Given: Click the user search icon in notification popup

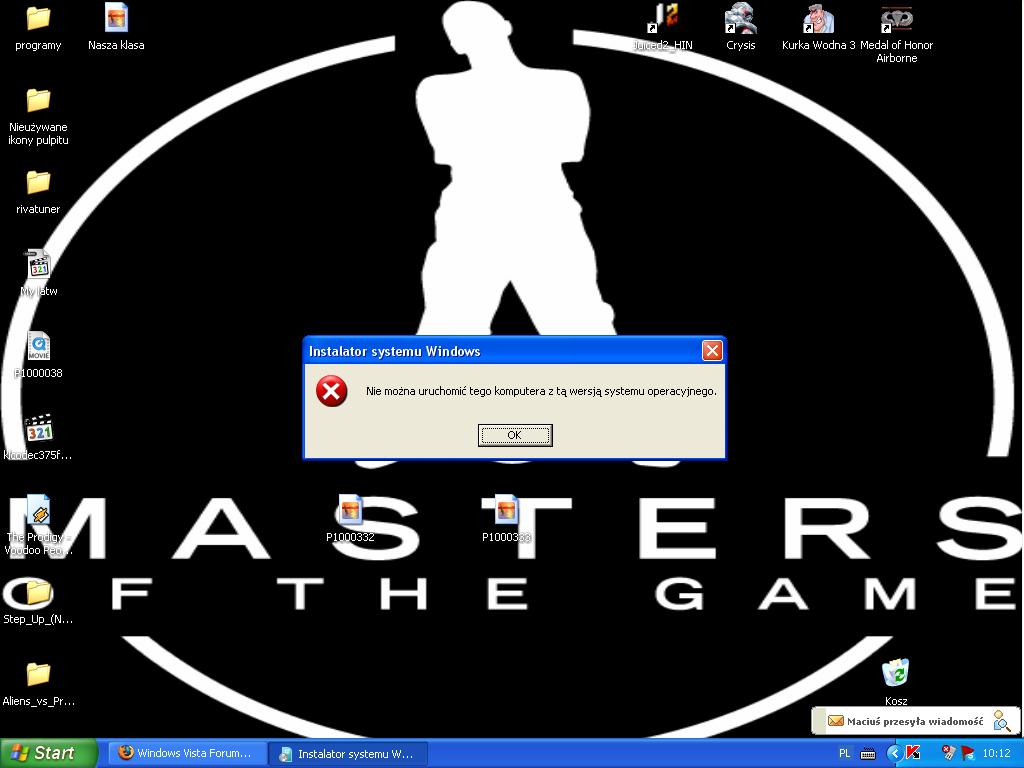Looking at the screenshot, I should 1001,721.
